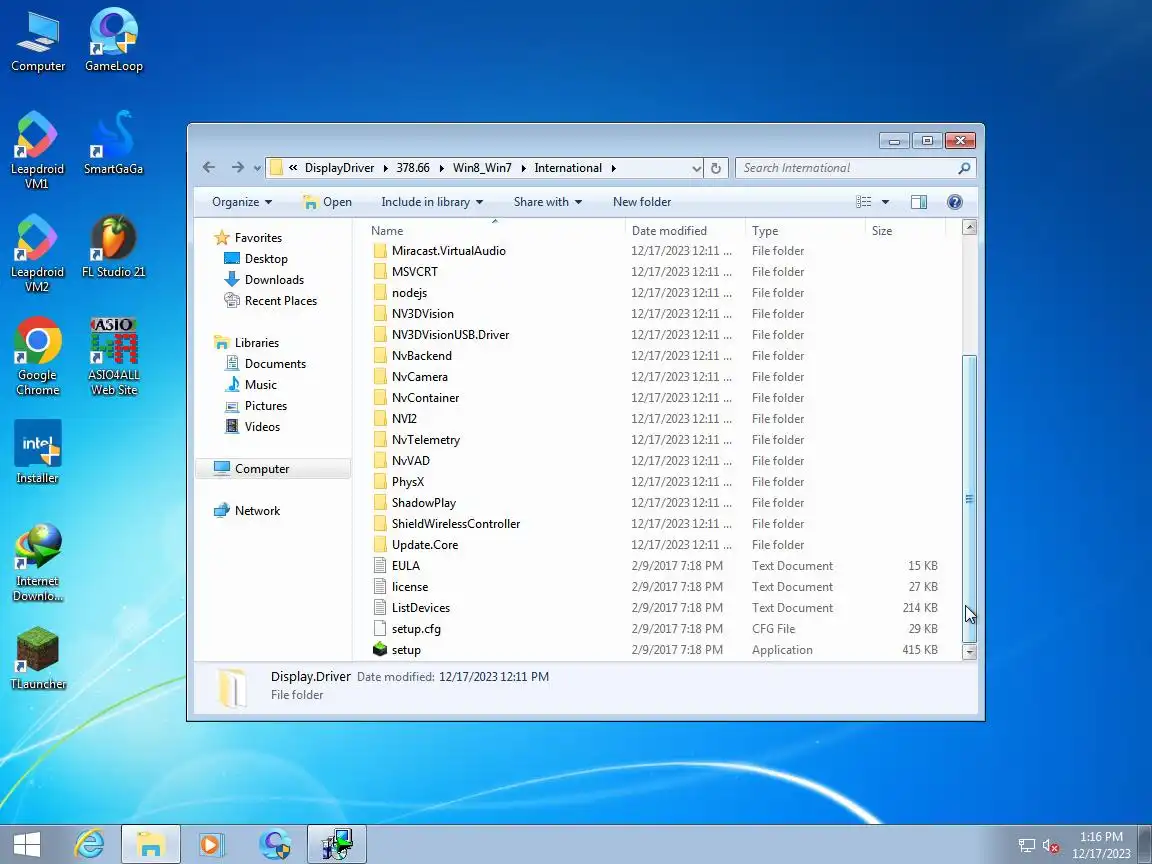Image resolution: width=1152 pixels, height=864 pixels.
Task: Navigate to DisplayDriver in the address bar
Action: pyautogui.click(x=339, y=168)
